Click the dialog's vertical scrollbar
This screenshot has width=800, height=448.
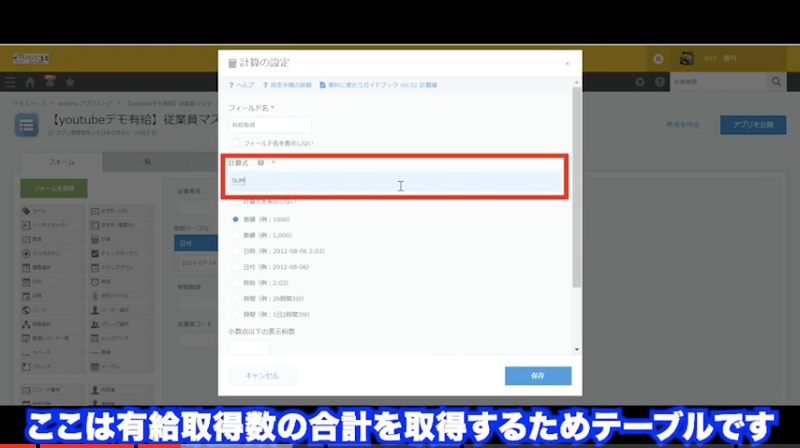pos(575,190)
